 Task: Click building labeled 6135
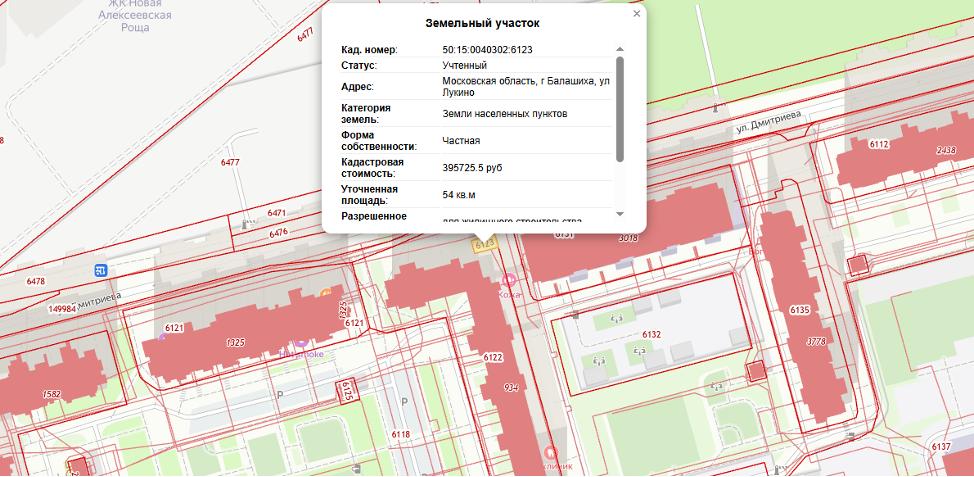point(799,310)
